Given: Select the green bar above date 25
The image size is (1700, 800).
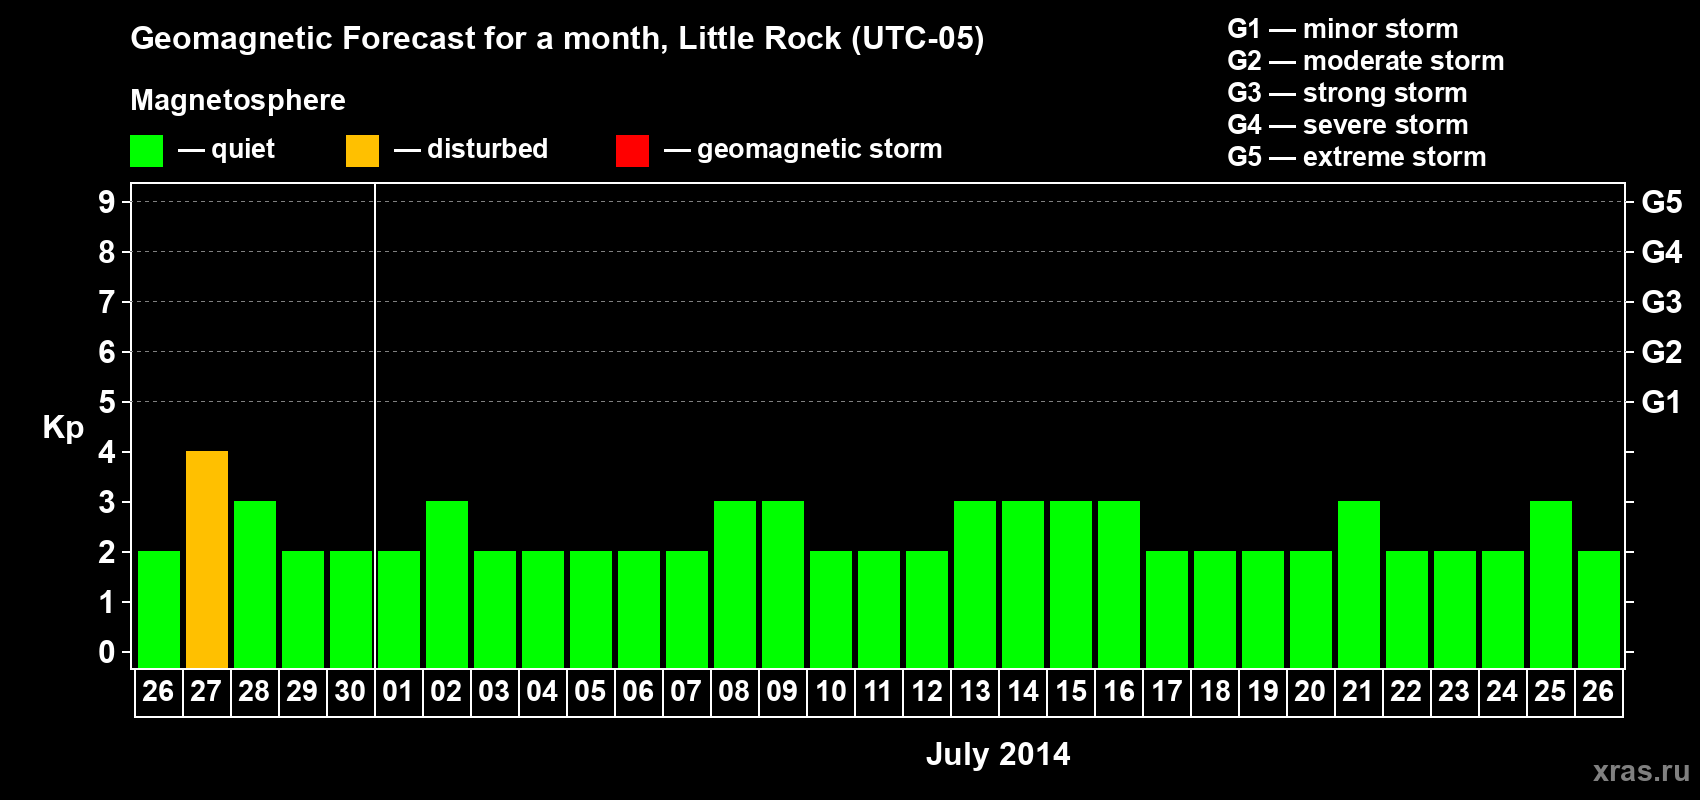Looking at the screenshot, I should pyautogui.click(x=1551, y=584).
